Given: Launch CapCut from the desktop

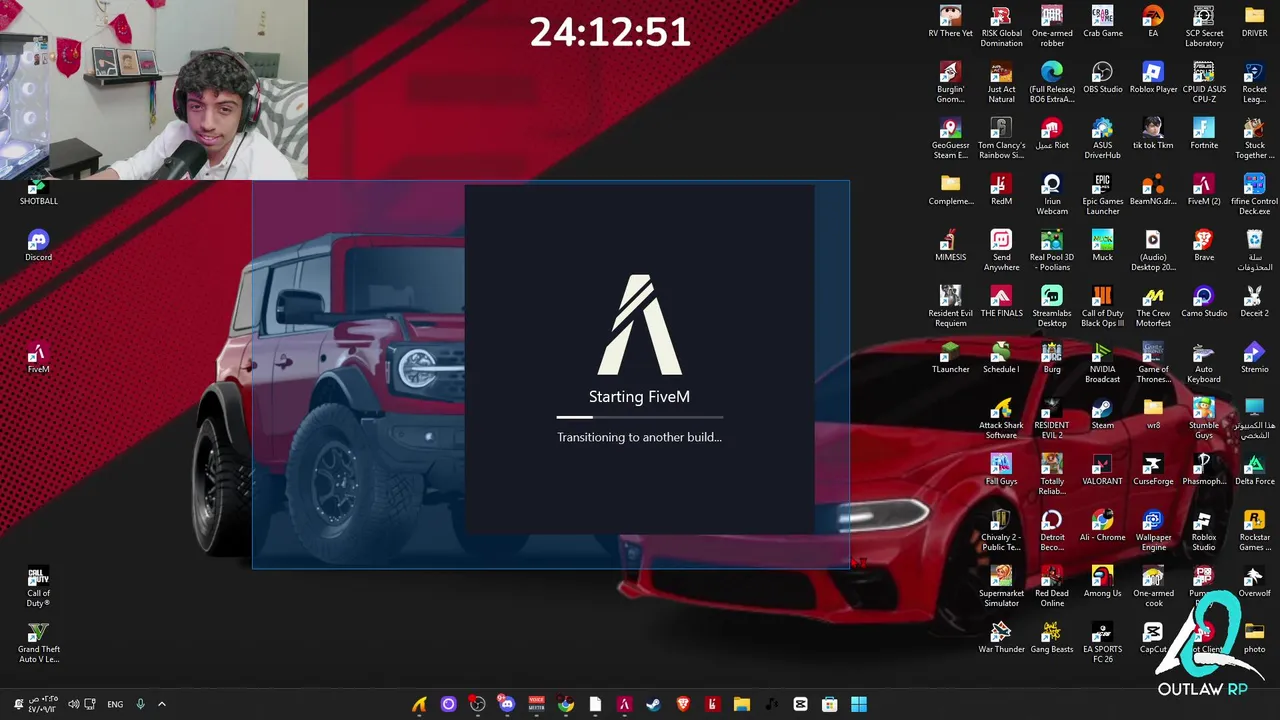Looking at the screenshot, I should 1153,638.
